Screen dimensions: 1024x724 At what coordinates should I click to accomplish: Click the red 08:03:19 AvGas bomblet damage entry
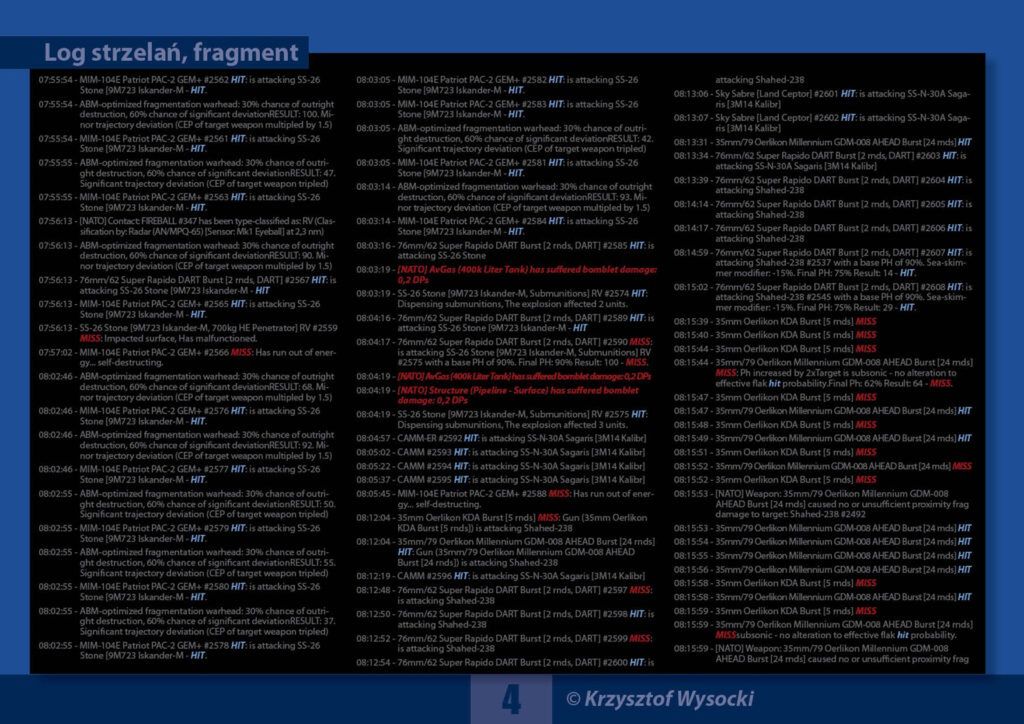506,274
